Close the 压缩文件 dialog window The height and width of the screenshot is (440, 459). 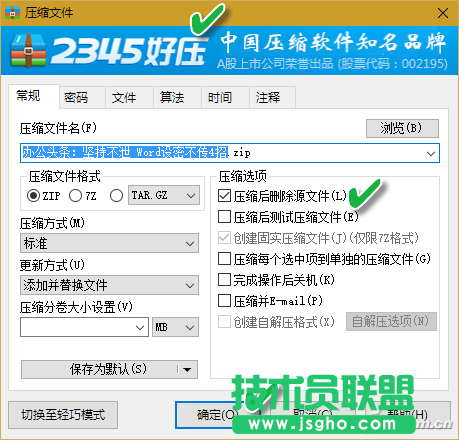coord(443,13)
